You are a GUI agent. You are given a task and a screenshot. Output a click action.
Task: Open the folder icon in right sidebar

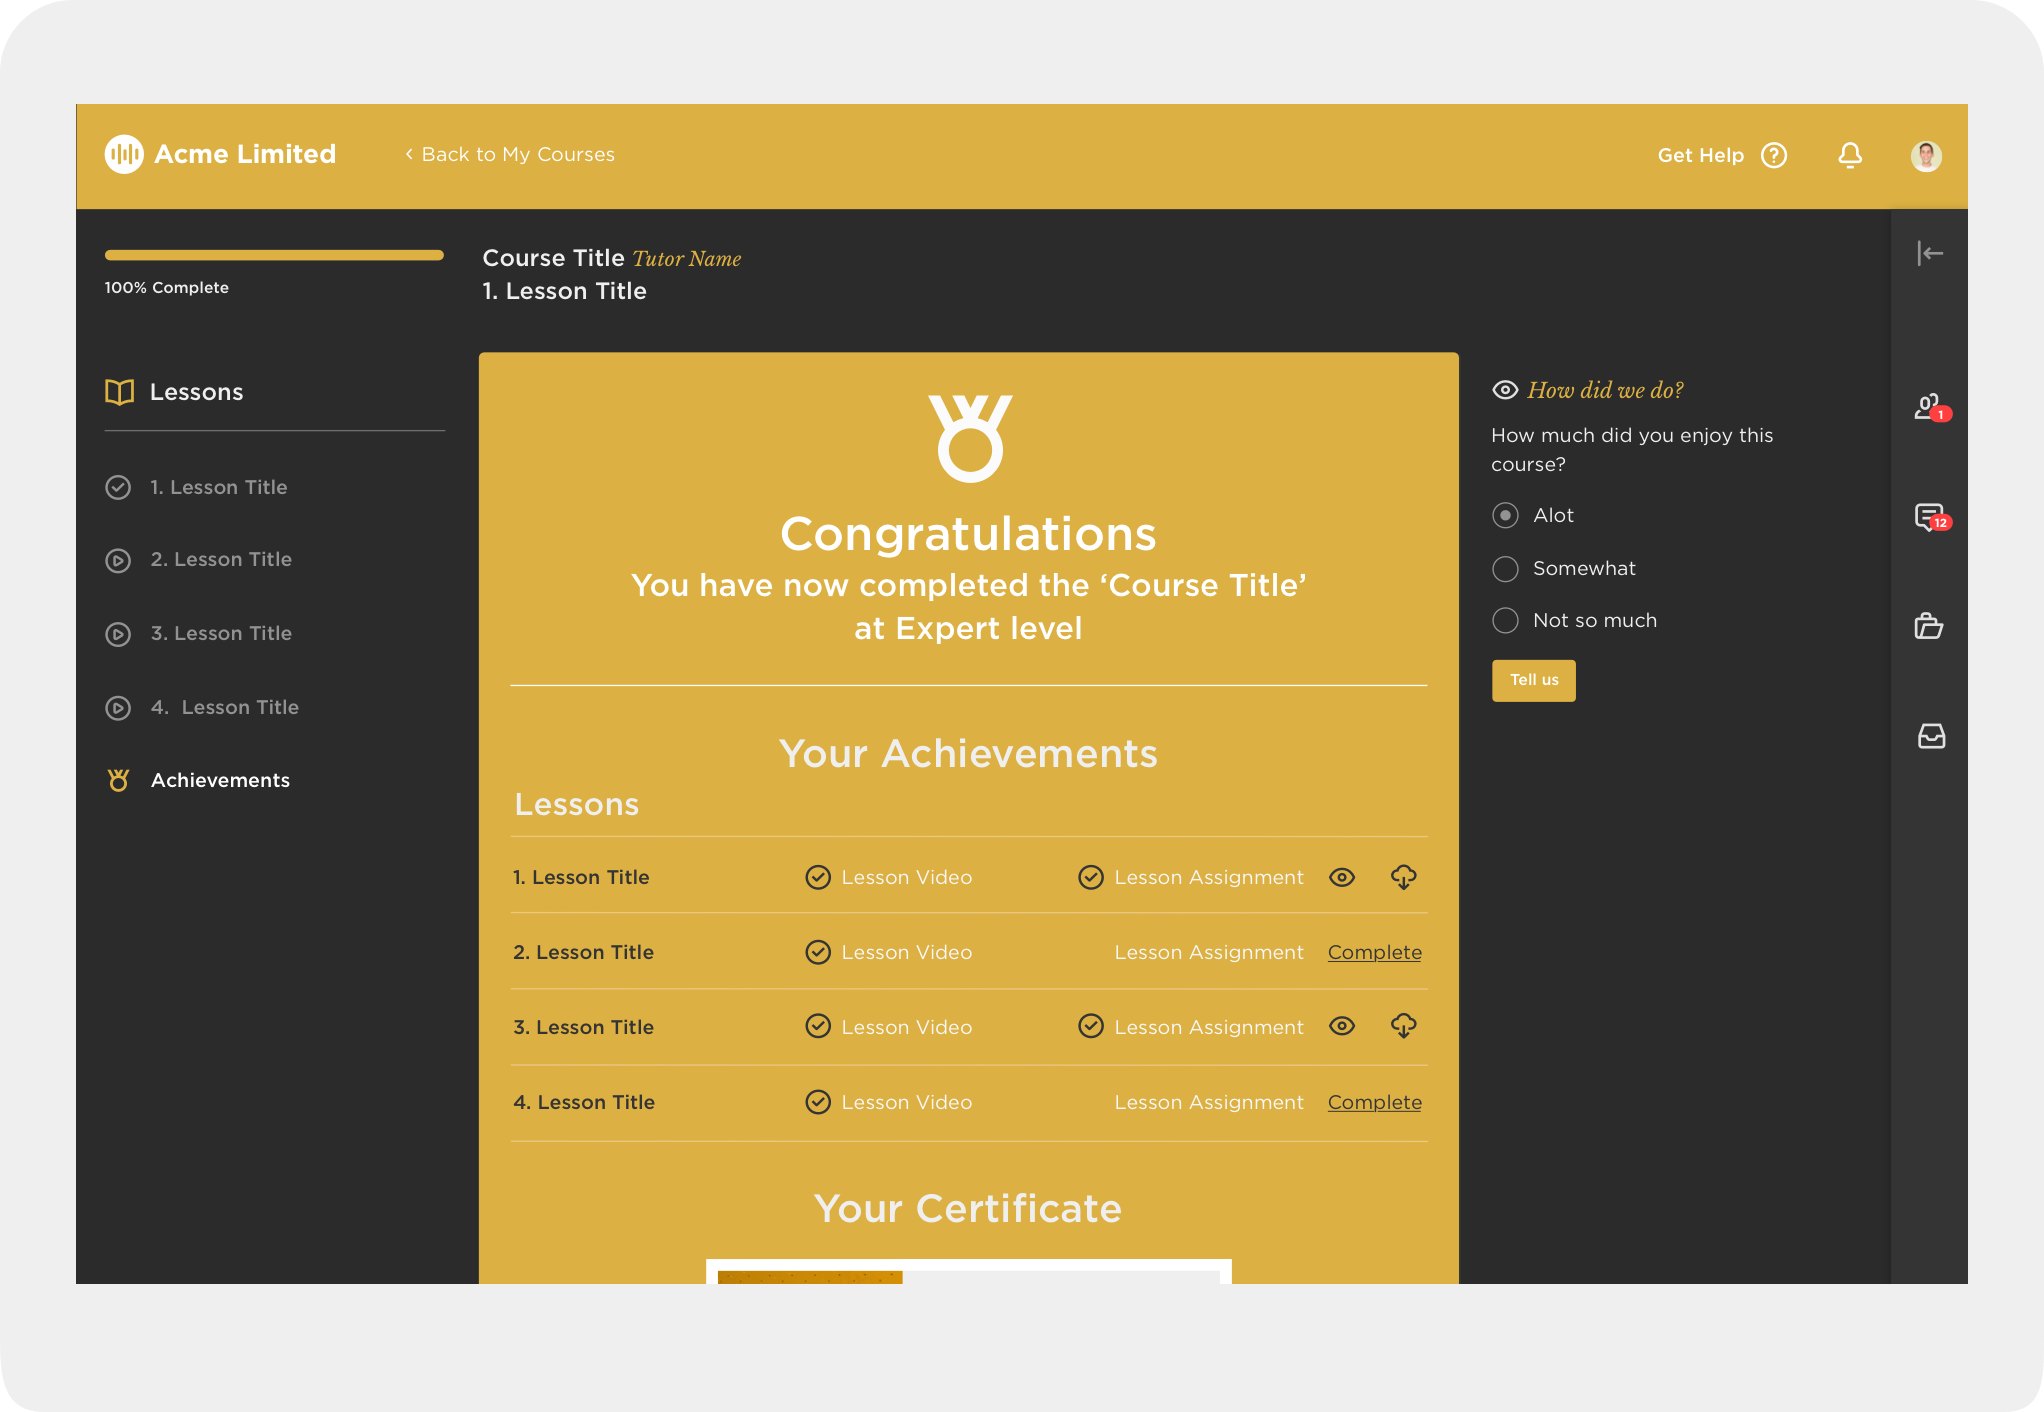(1929, 627)
